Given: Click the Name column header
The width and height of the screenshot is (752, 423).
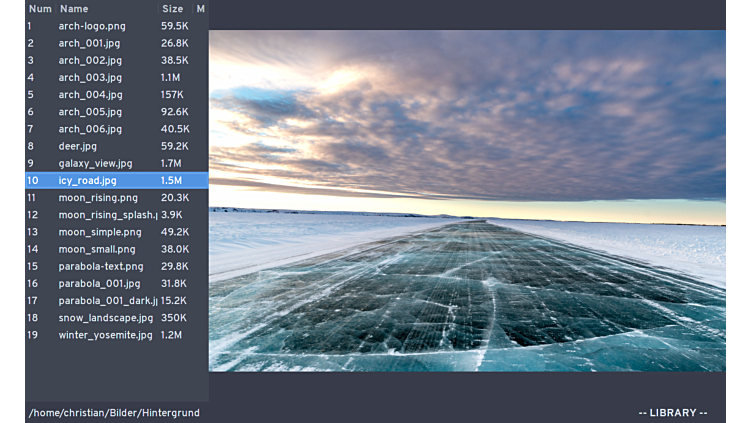Looking at the screenshot, I should [74, 9].
